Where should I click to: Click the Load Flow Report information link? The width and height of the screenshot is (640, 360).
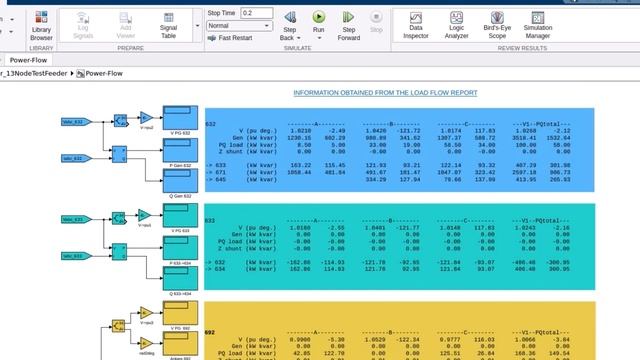tap(385, 93)
